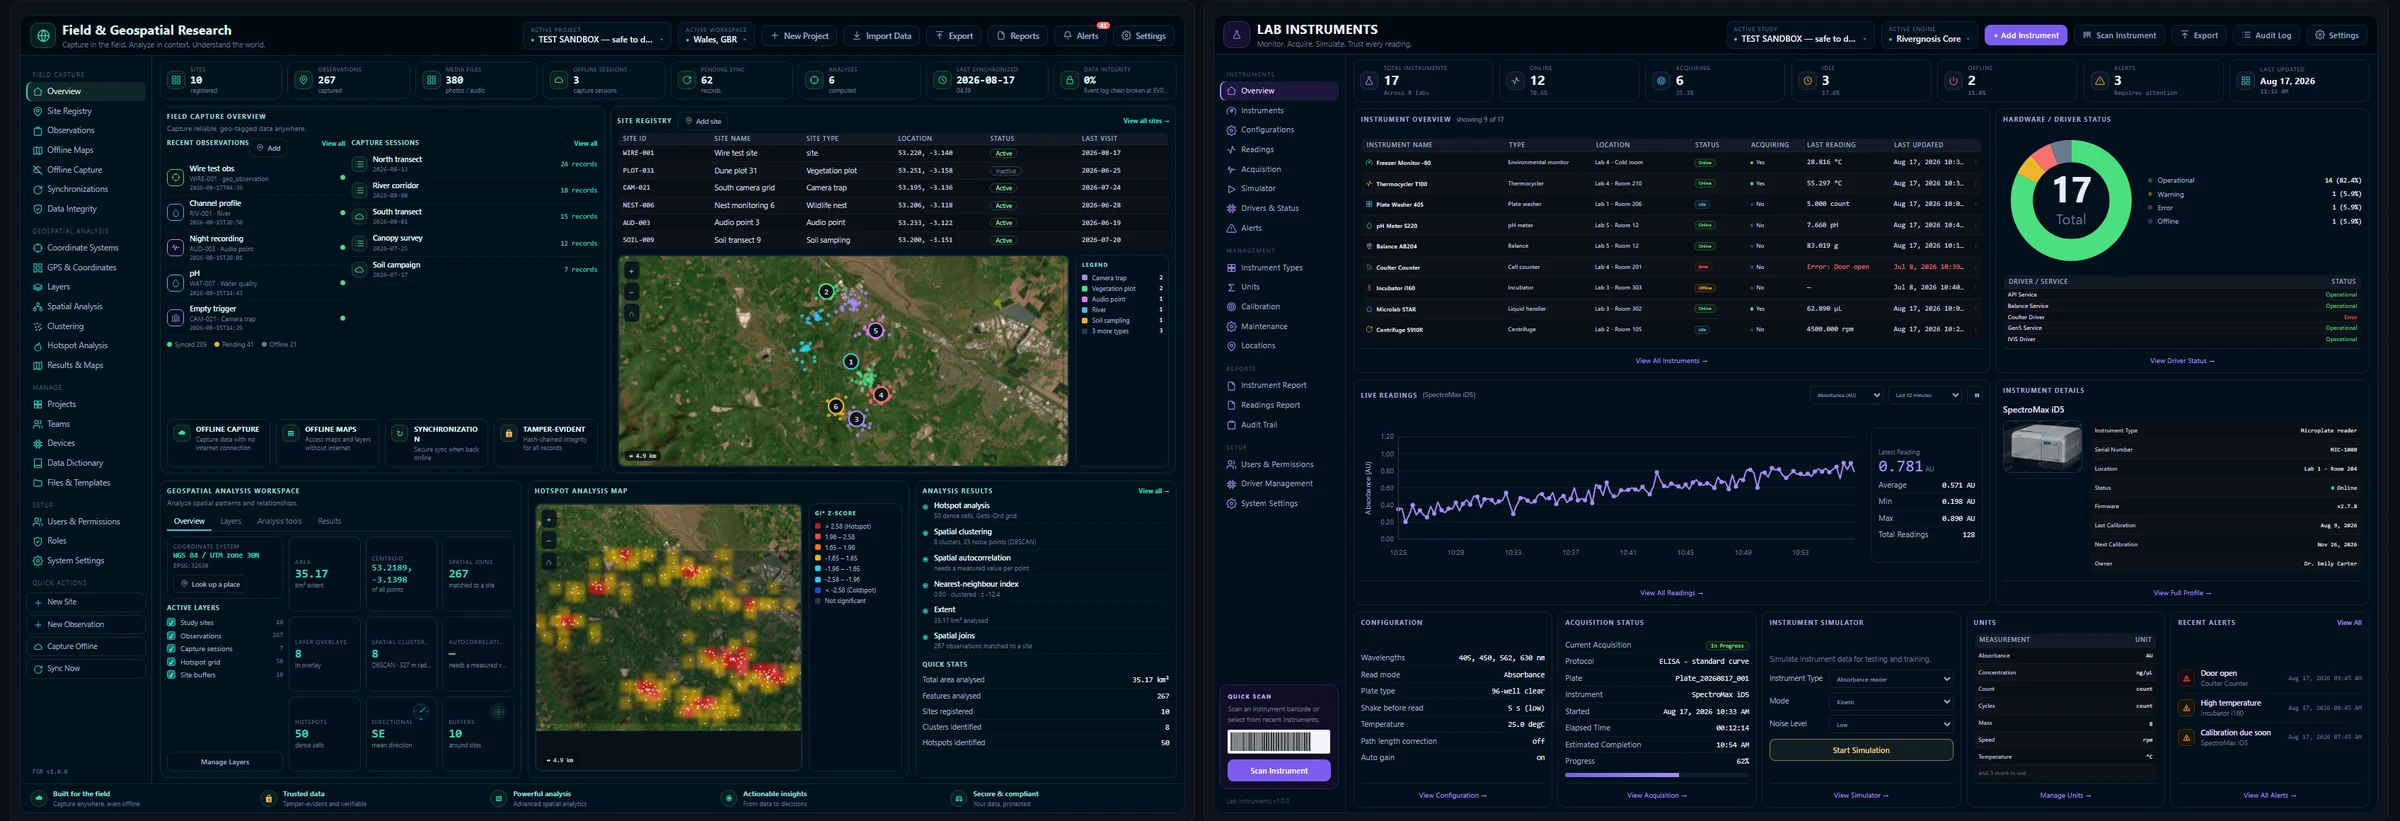The height and width of the screenshot is (821, 2400).
Task: Switch to Analysis tools tab
Action: click(x=279, y=521)
